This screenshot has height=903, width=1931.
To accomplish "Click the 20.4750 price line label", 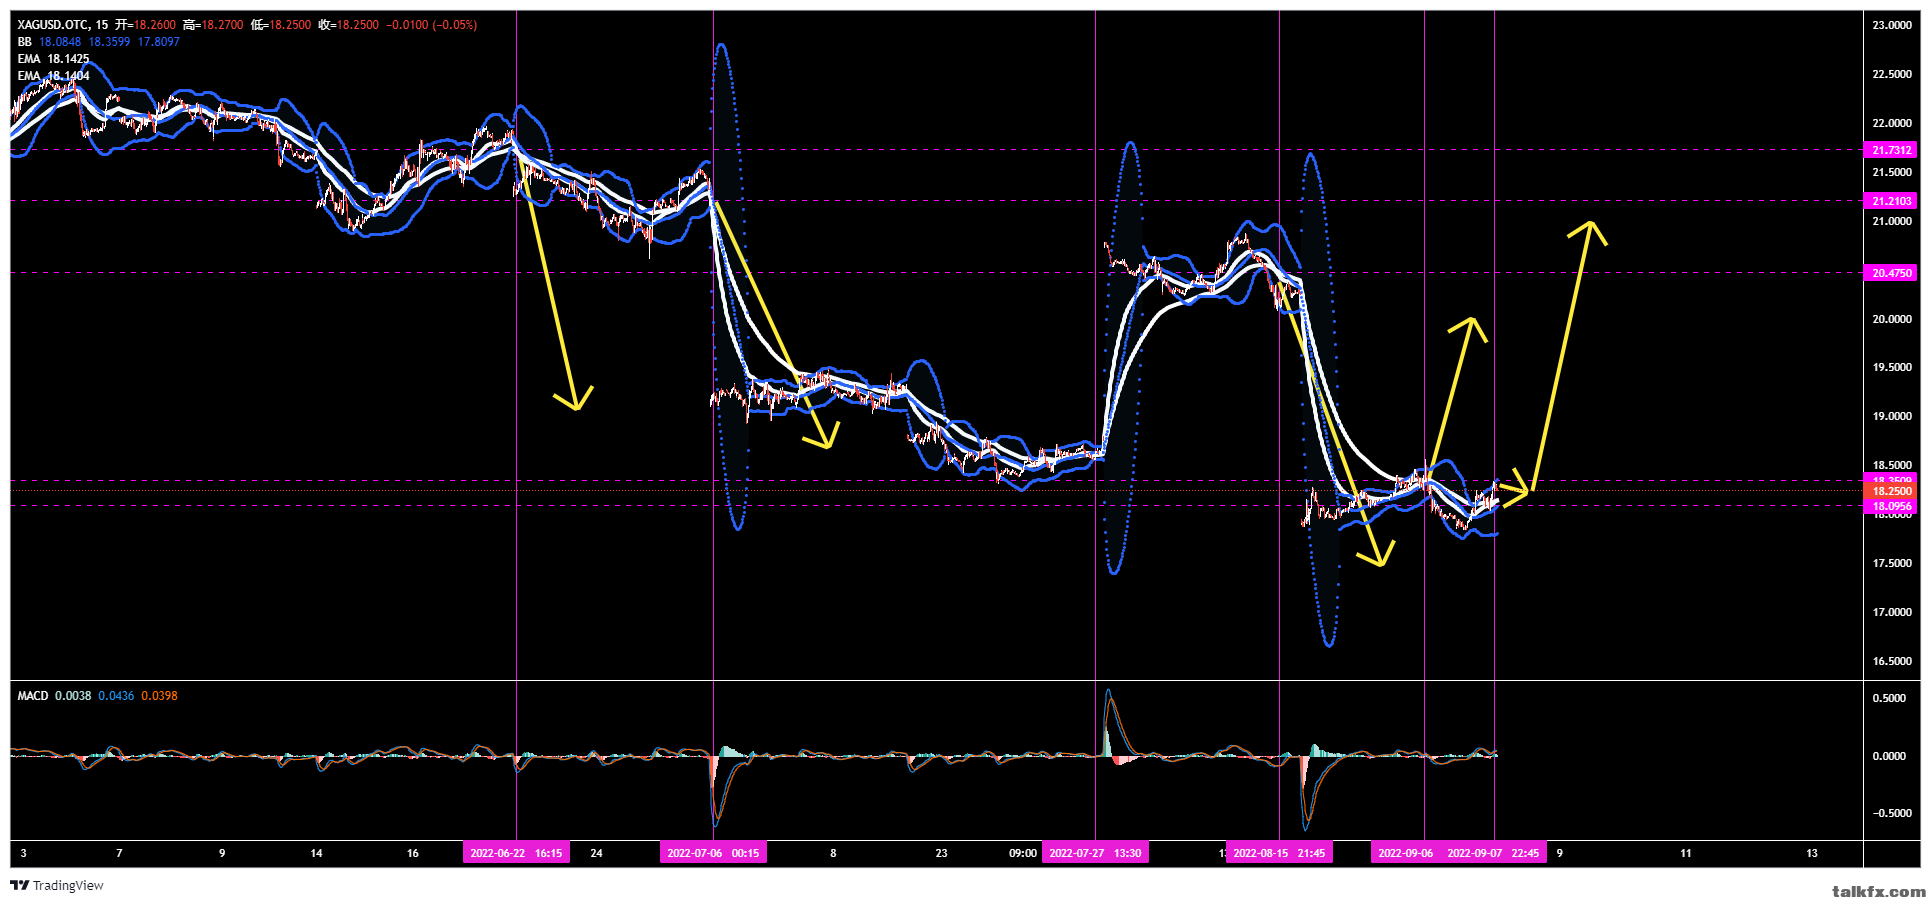I will coord(1891,273).
